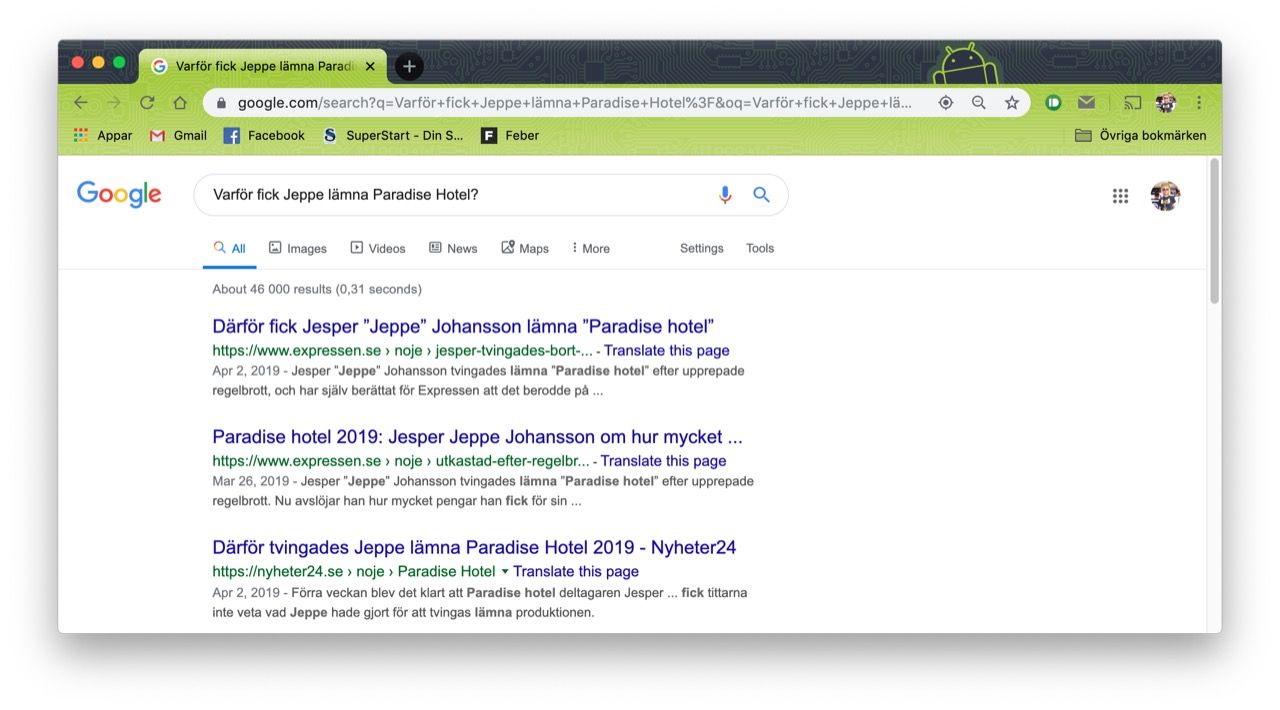Open a new tab with the plus button

409,66
